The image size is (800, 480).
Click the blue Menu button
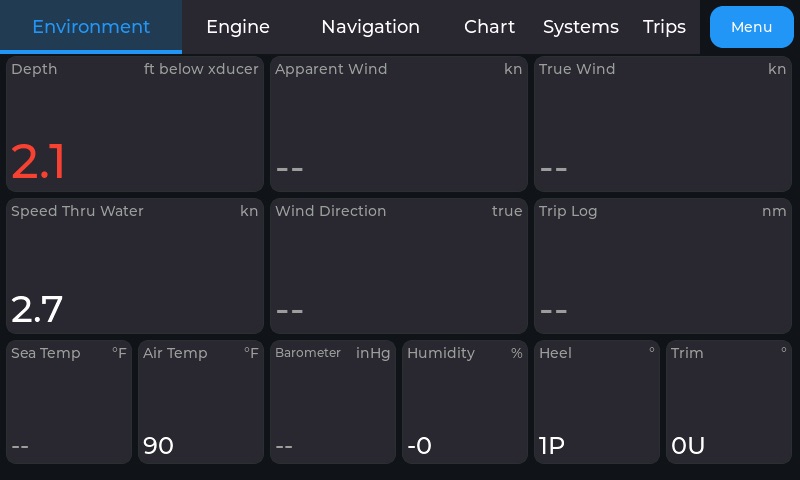(x=752, y=27)
